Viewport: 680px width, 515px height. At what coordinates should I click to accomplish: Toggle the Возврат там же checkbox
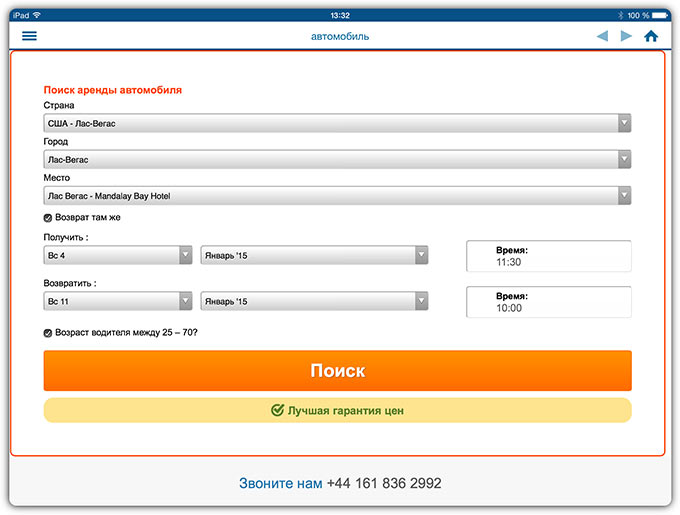[x=48, y=218]
